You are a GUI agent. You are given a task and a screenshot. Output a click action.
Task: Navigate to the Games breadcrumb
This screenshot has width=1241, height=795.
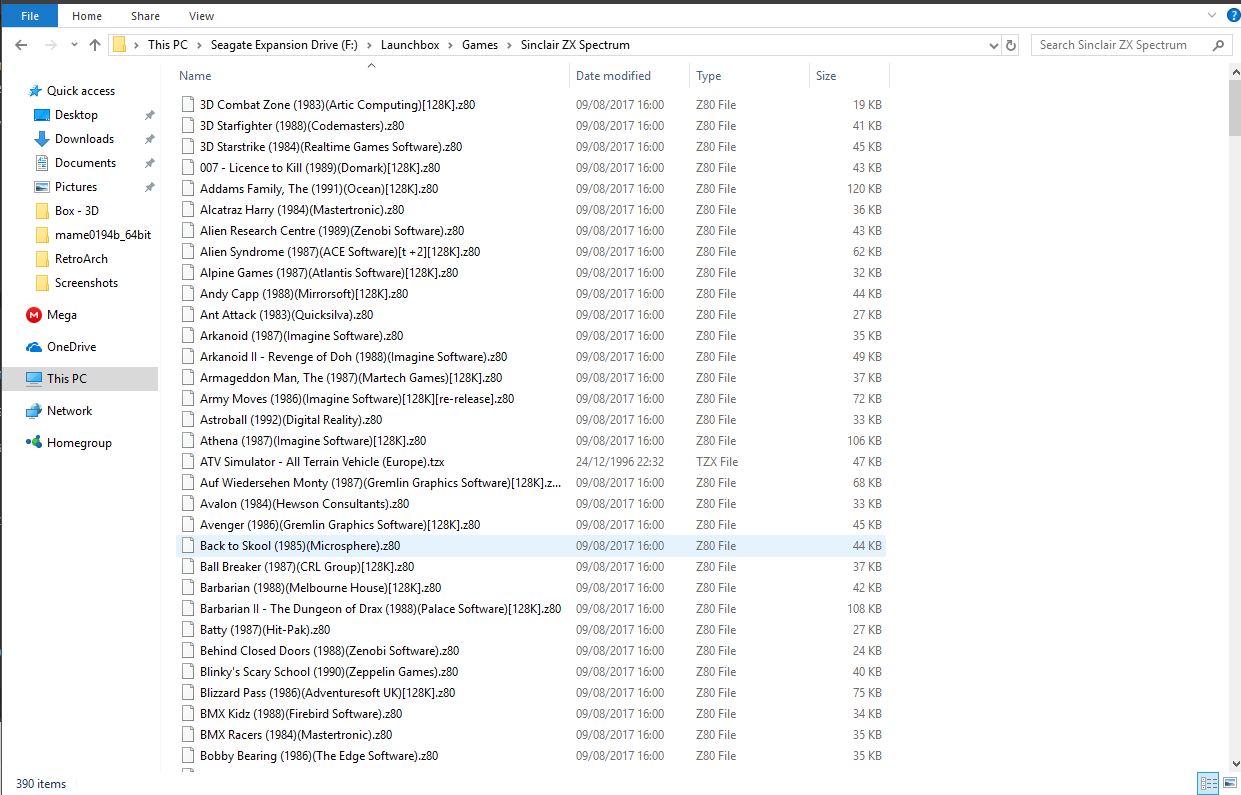(480, 45)
